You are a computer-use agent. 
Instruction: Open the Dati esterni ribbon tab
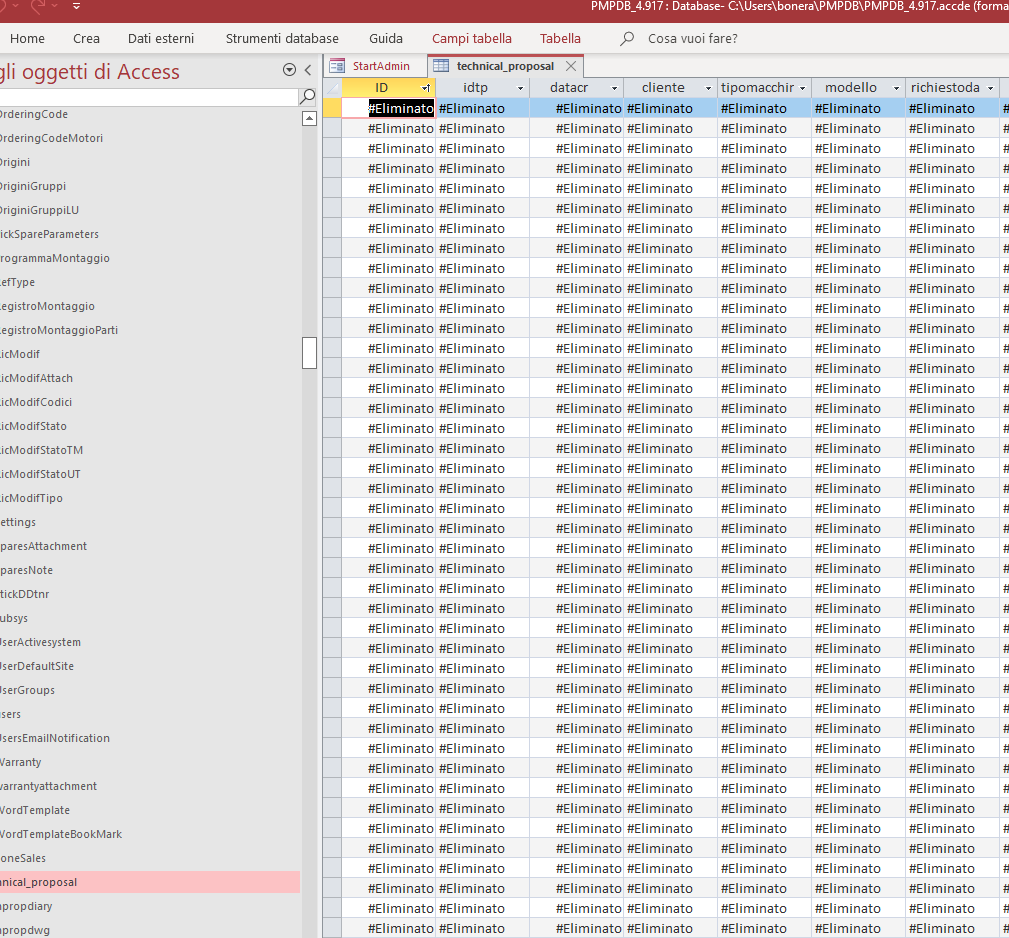pos(161,39)
